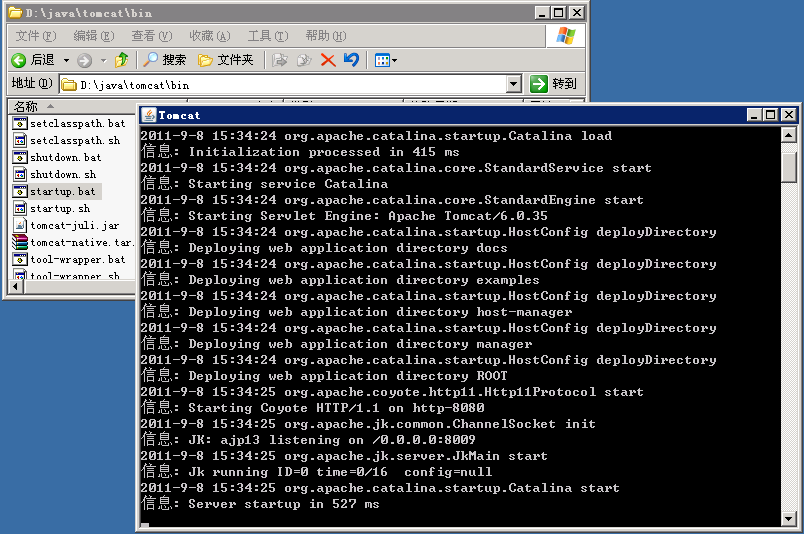Image resolution: width=804 pixels, height=534 pixels.
Task: Click the Copy To folder icon
Action: [x=304, y=60]
